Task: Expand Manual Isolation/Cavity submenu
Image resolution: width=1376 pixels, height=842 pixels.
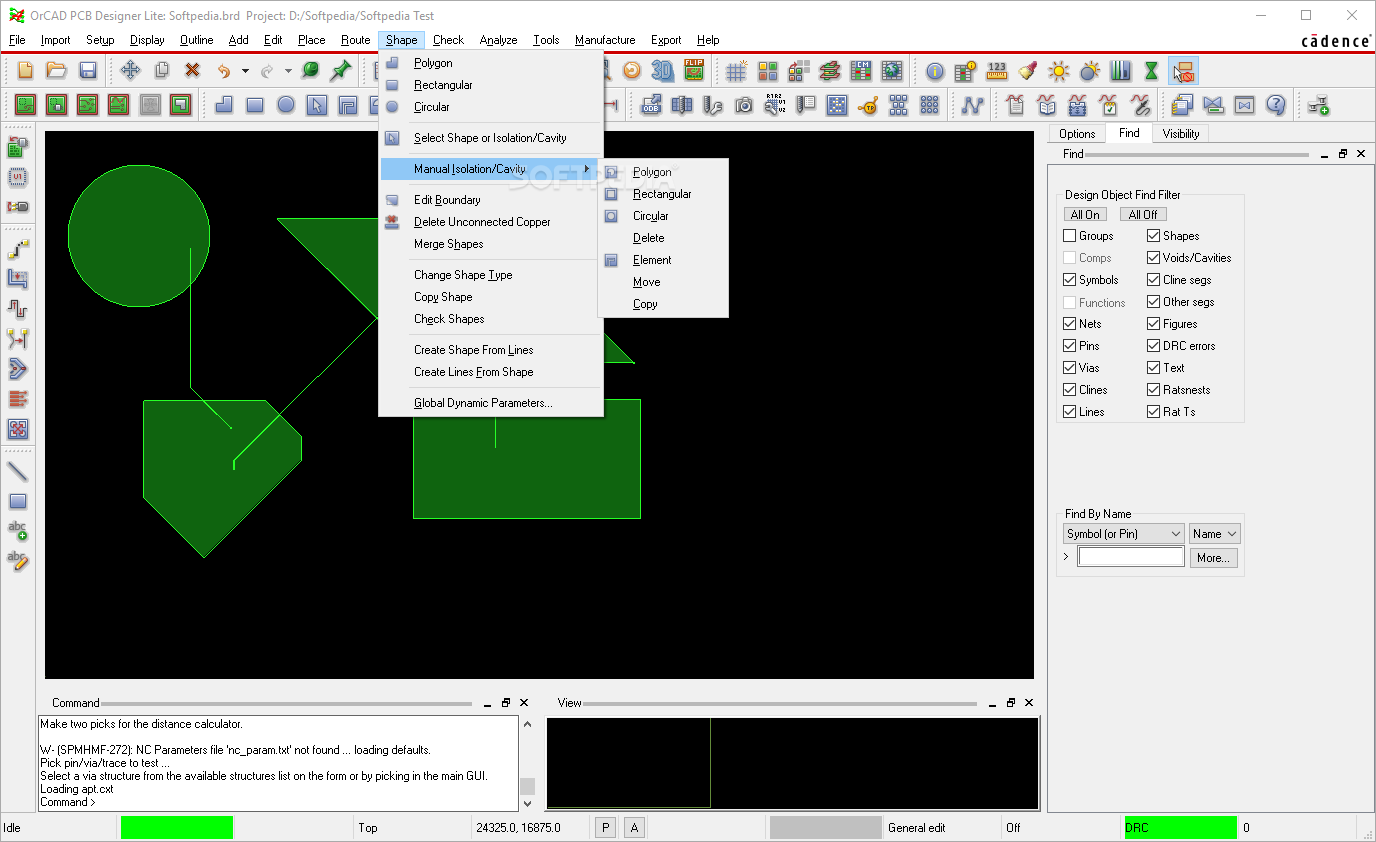Action: (x=490, y=169)
